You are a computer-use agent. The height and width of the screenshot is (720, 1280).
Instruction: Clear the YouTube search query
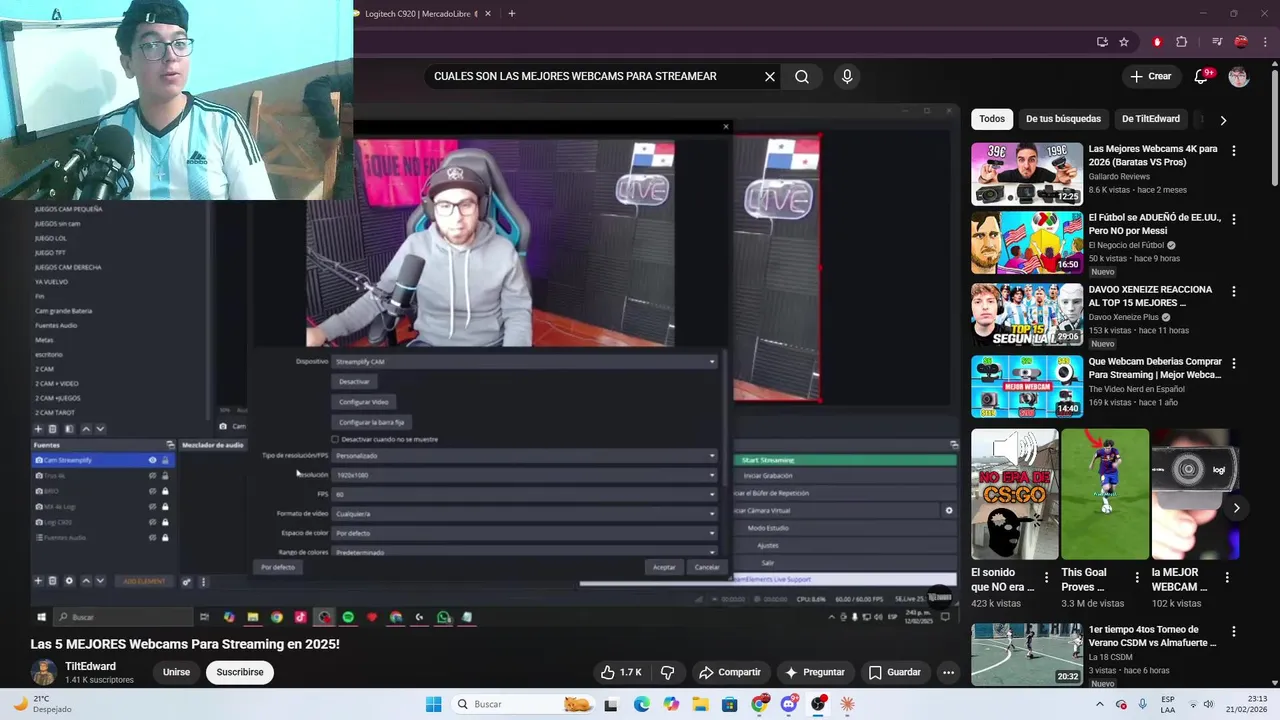click(x=770, y=76)
